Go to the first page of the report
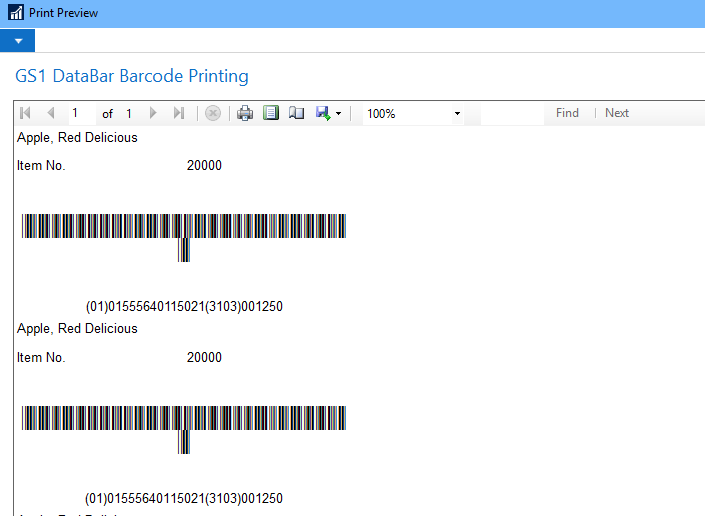Image resolution: width=705 pixels, height=516 pixels. 26,113
